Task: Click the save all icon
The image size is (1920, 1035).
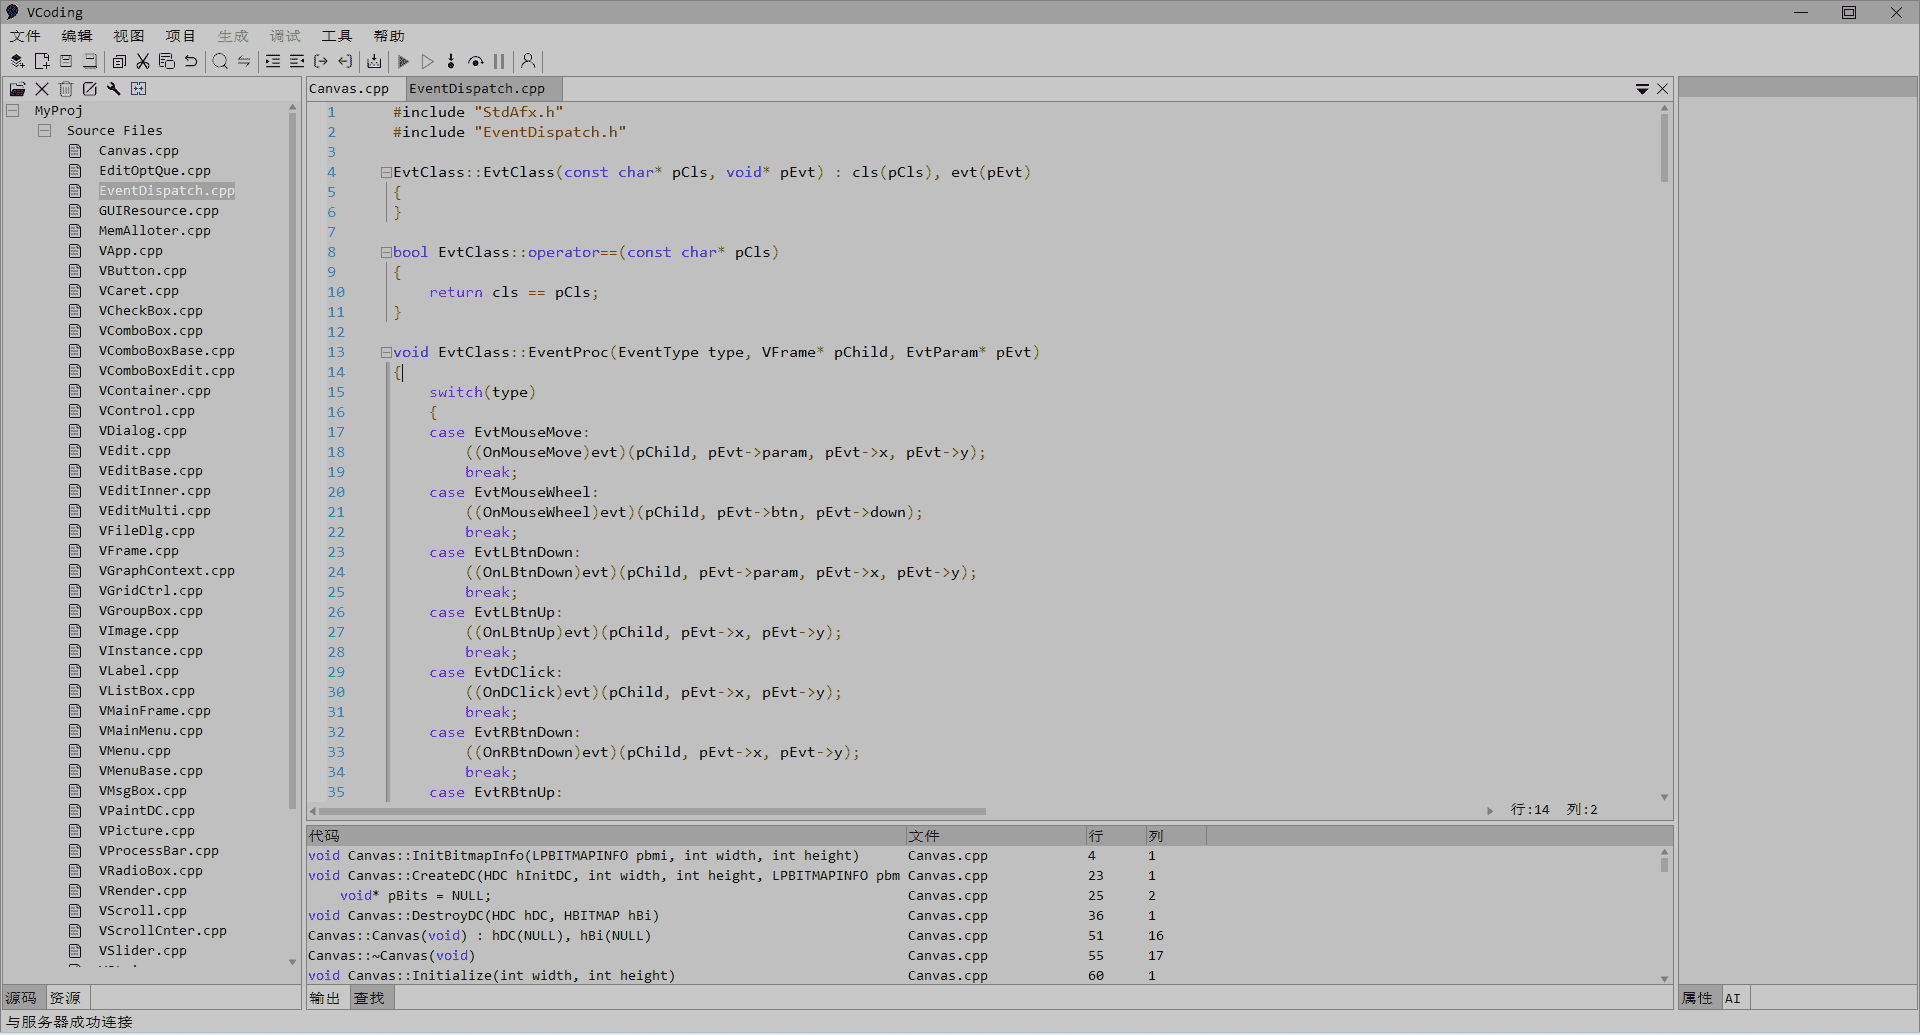Action: pos(90,61)
